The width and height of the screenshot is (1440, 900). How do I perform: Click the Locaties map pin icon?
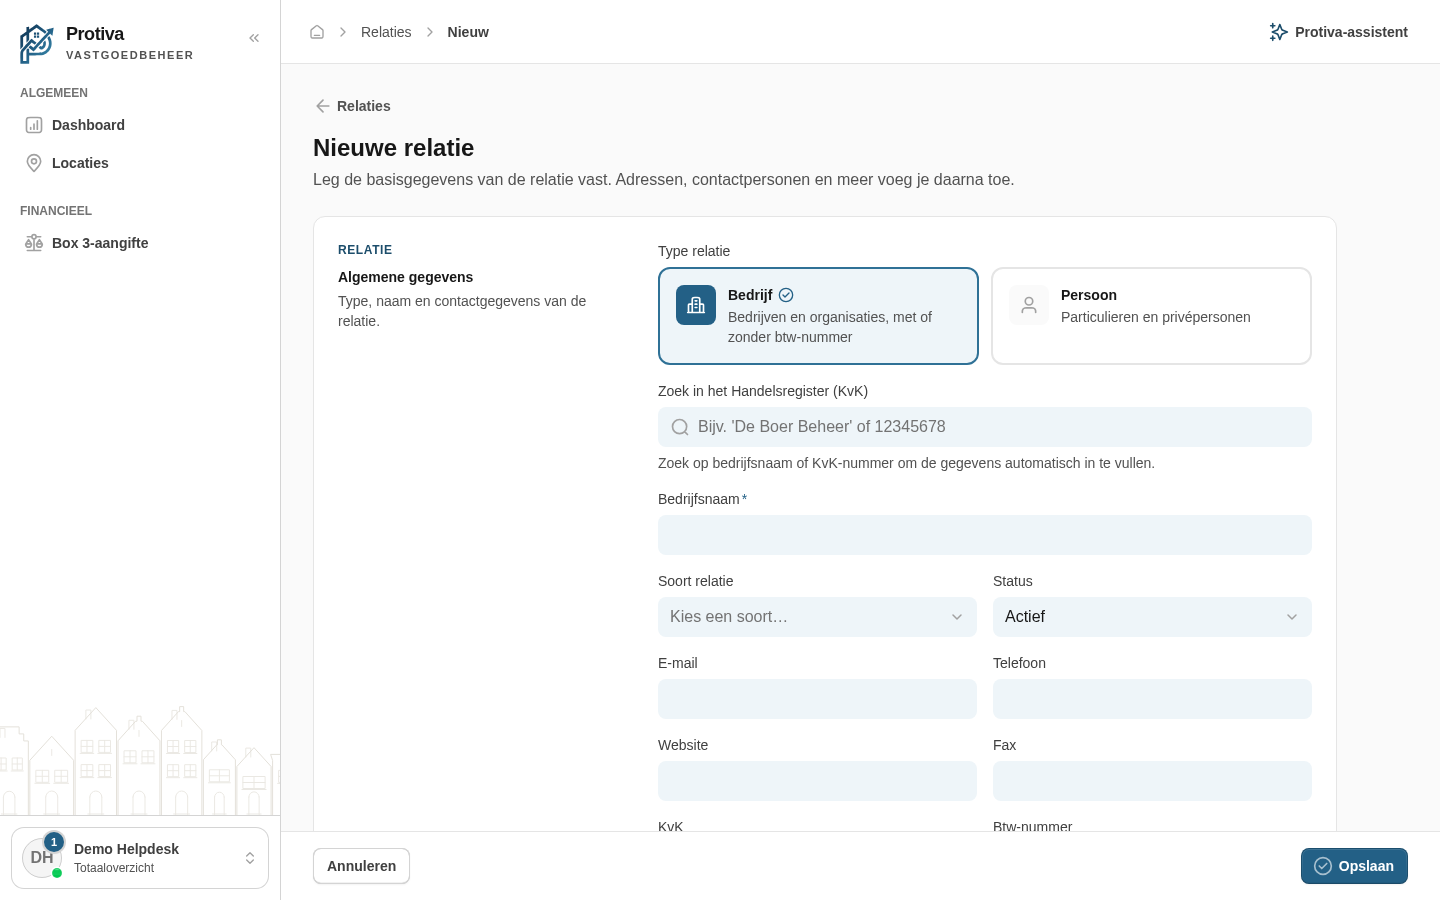click(x=34, y=163)
